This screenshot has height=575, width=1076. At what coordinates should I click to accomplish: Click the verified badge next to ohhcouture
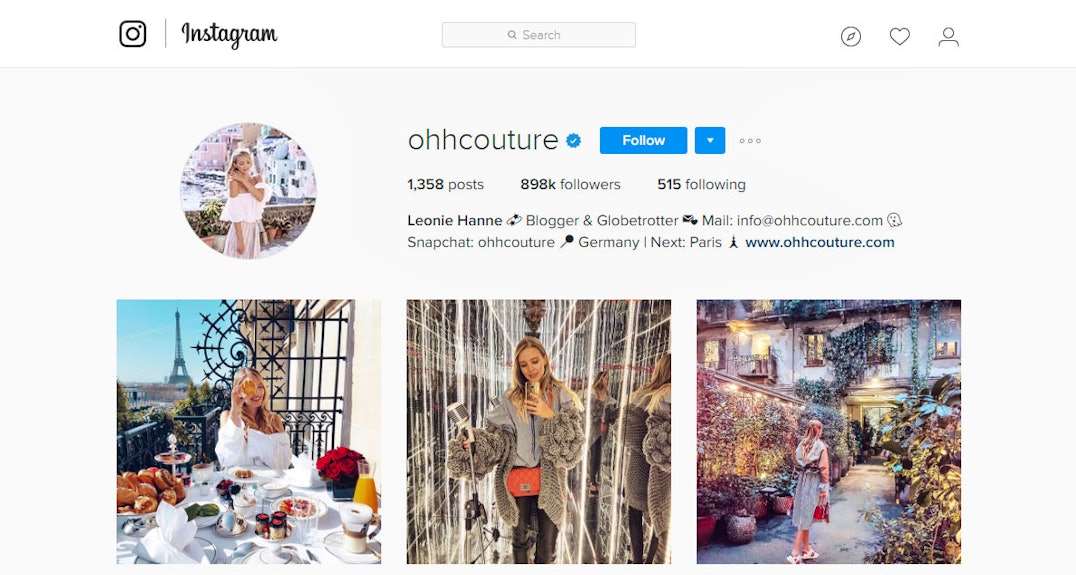coord(574,141)
